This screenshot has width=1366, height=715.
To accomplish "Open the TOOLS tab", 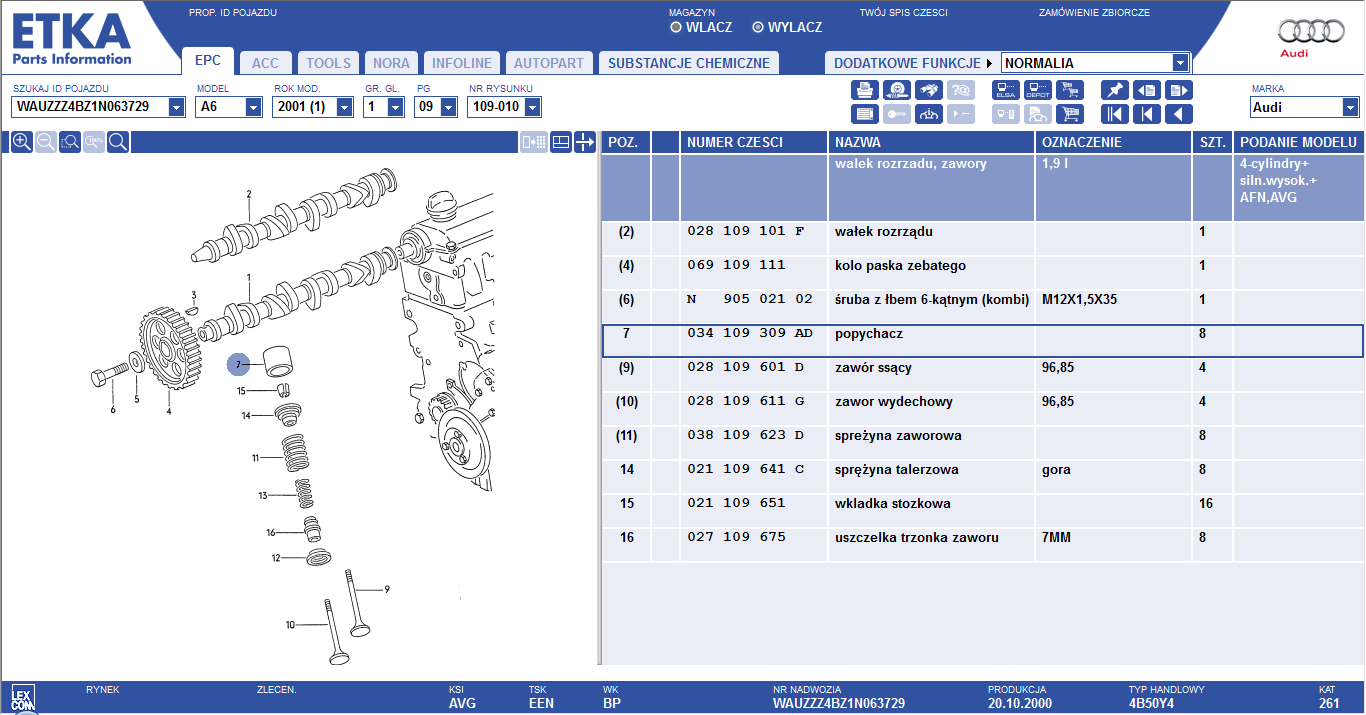I will [x=328, y=63].
